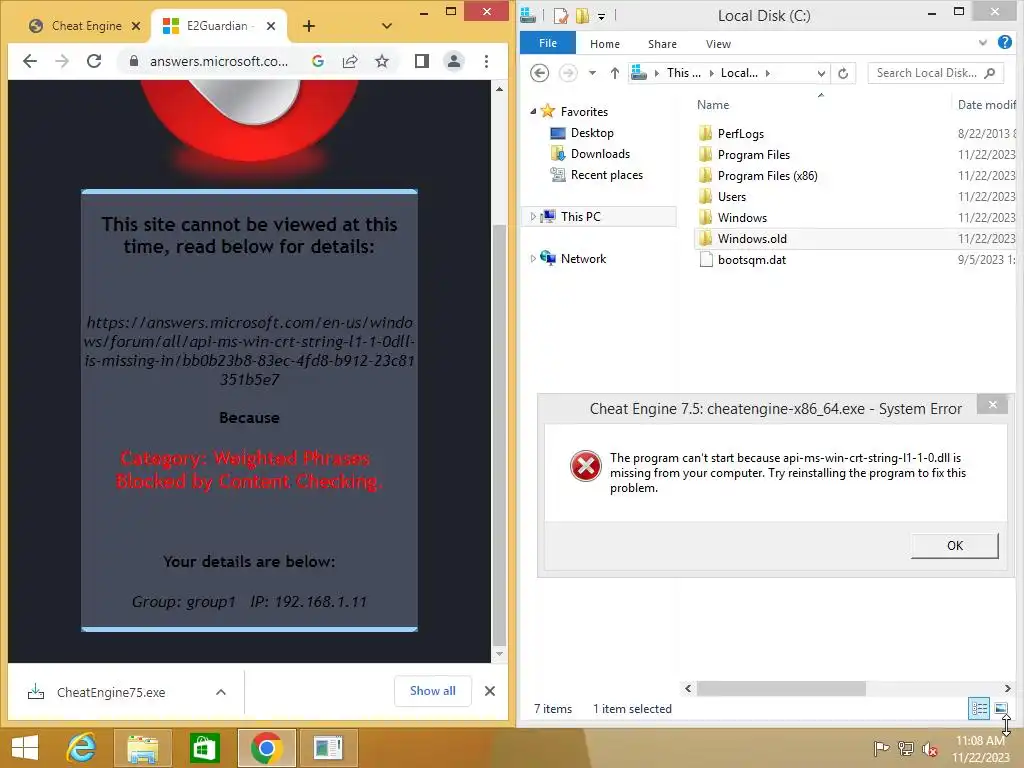Image resolution: width=1024 pixels, height=768 pixels.
Task: Click the answers.microsoft.com address bar
Action: coord(219,61)
